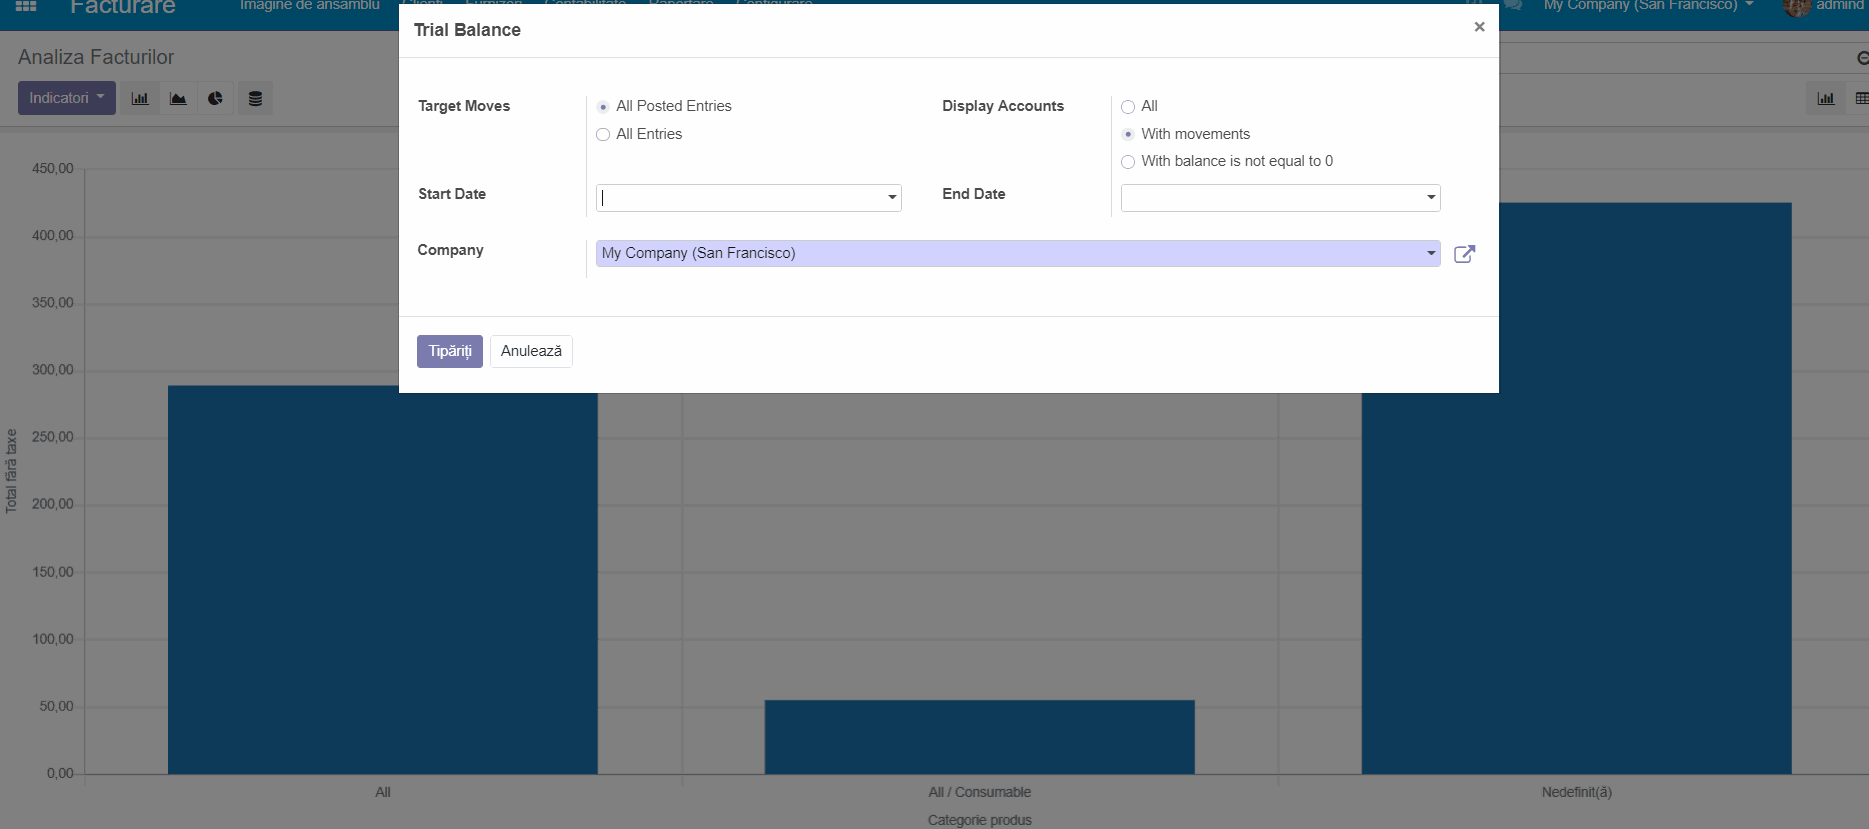1869x829 pixels.
Task: Click the End Date label
Action: coord(974,194)
